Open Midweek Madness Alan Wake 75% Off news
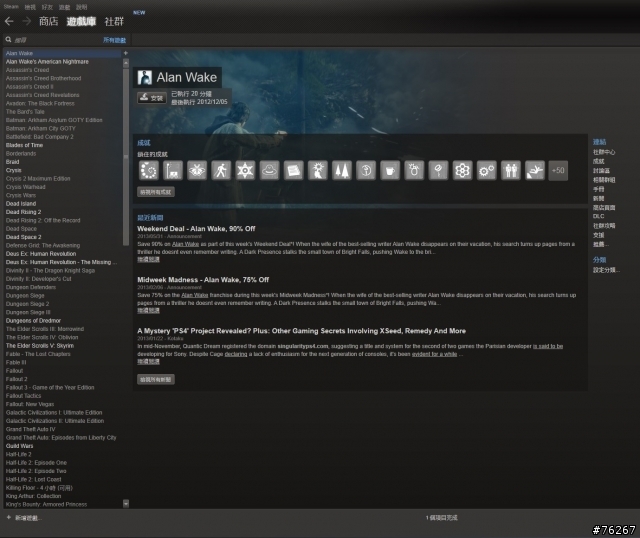Image resolution: width=640 pixels, height=538 pixels. [203, 280]
